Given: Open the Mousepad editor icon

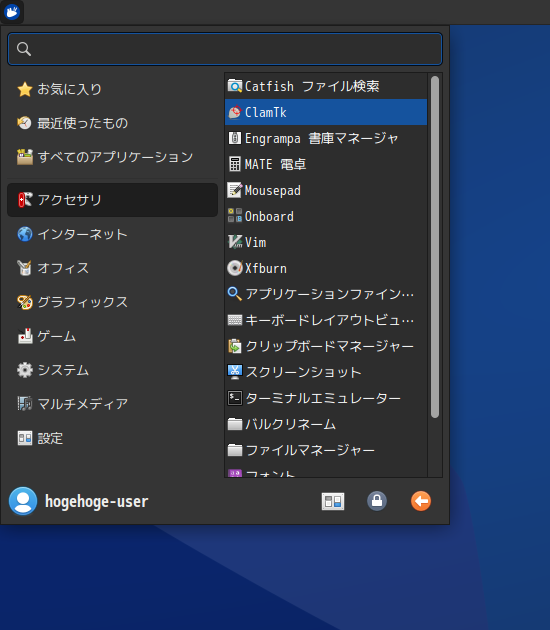Looking at the screenshot, I should pyautogui.click(x=235, y=190).
